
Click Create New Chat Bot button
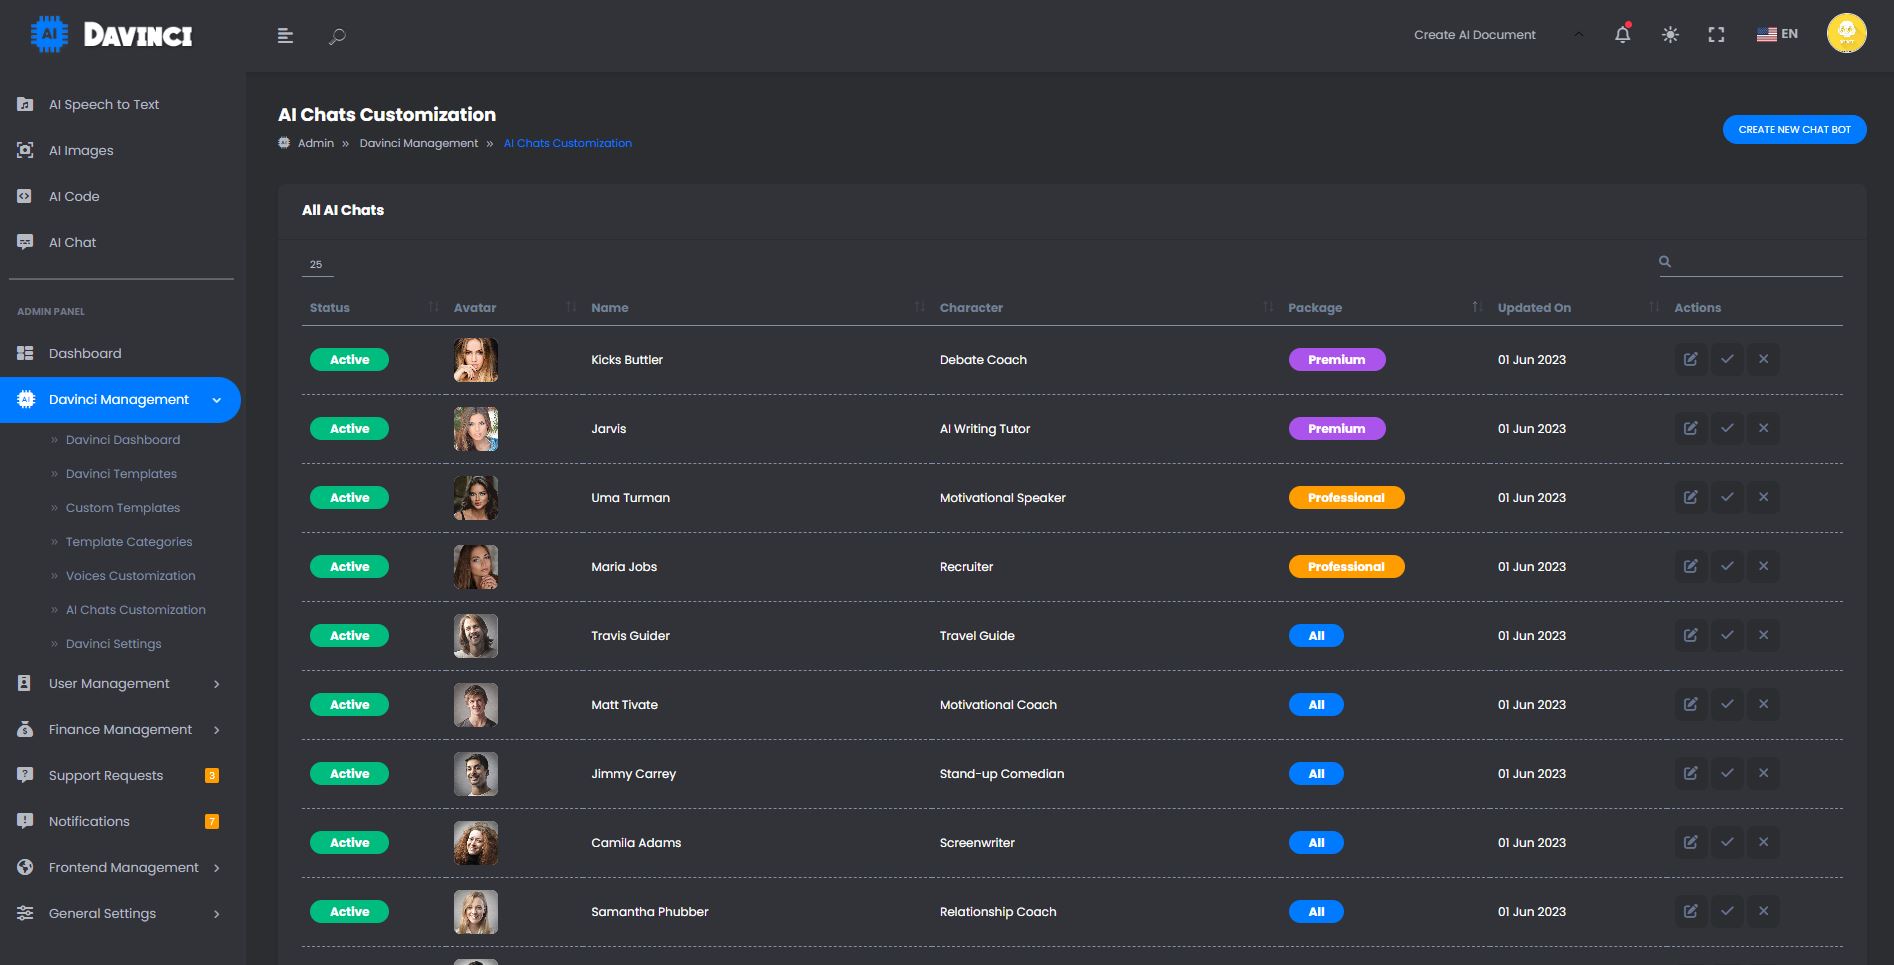1794,130
